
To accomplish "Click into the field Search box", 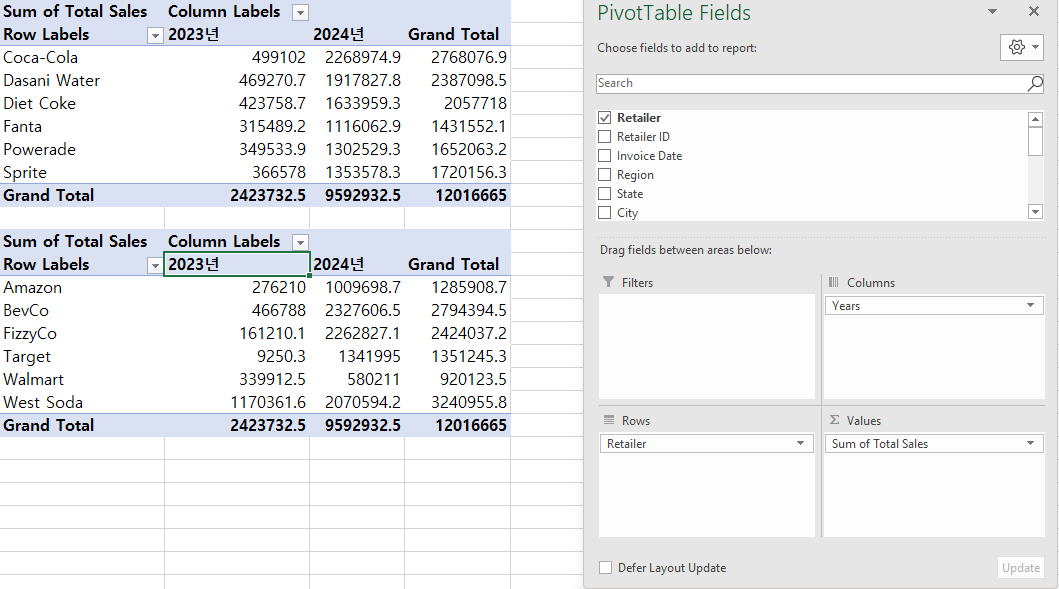I will point(810,84).
